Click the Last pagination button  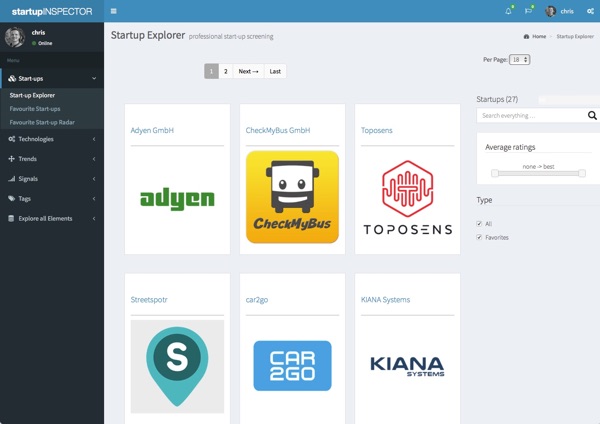(275, 71)
